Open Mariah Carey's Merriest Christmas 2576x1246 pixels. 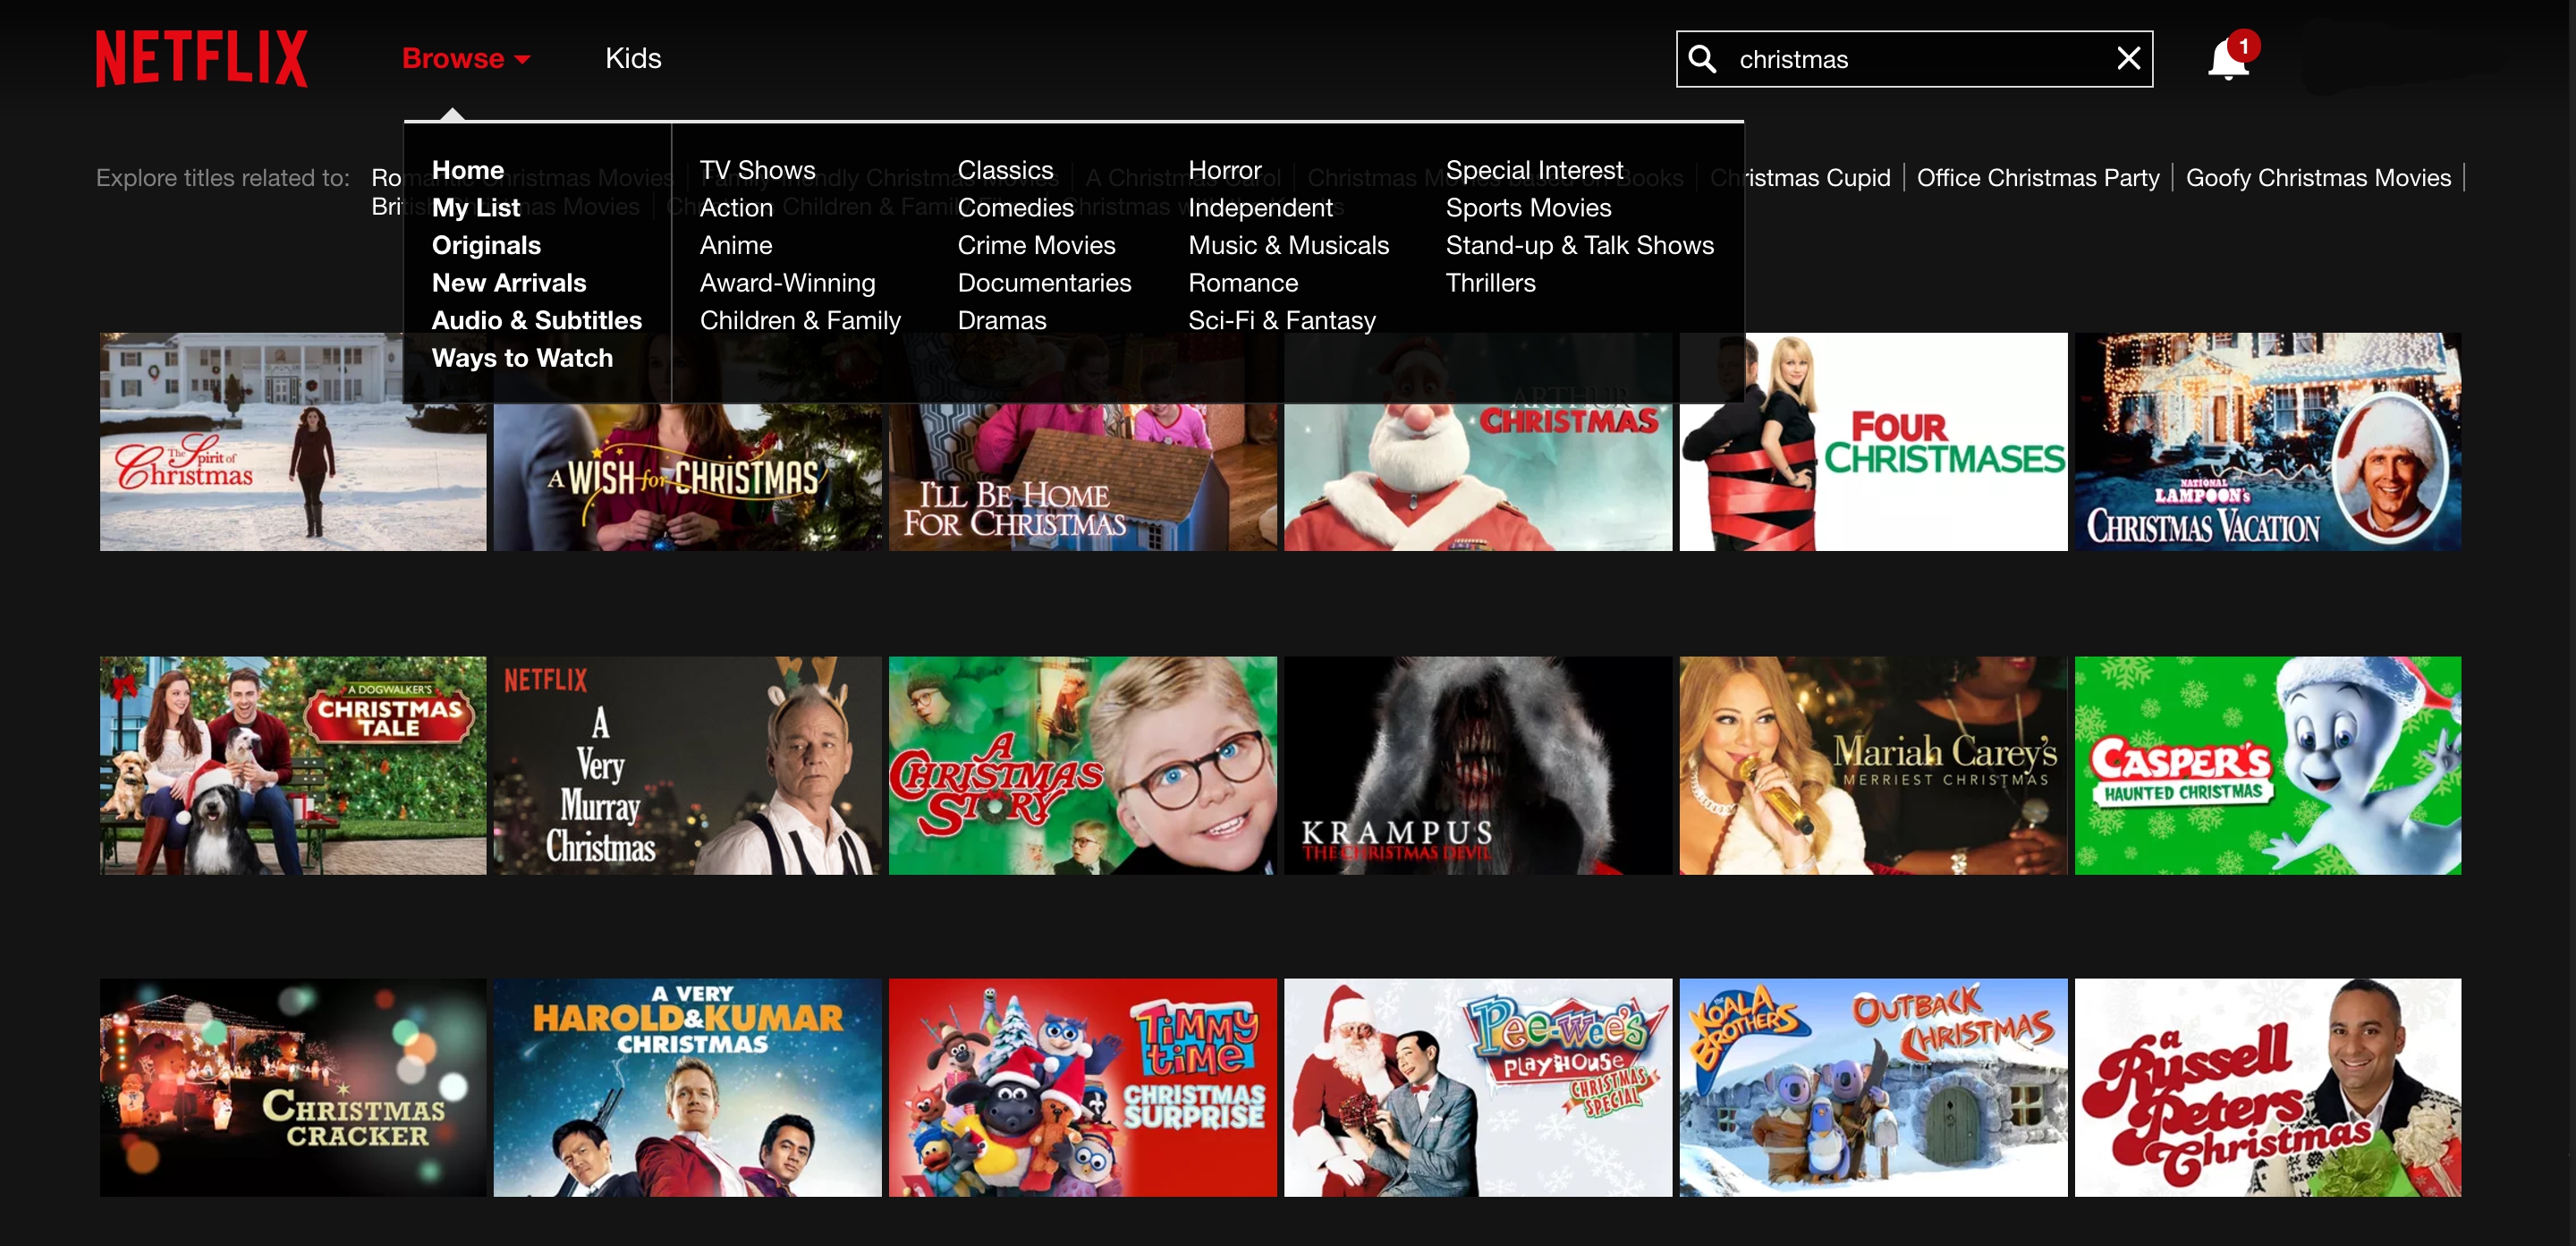coord(1873,765)
